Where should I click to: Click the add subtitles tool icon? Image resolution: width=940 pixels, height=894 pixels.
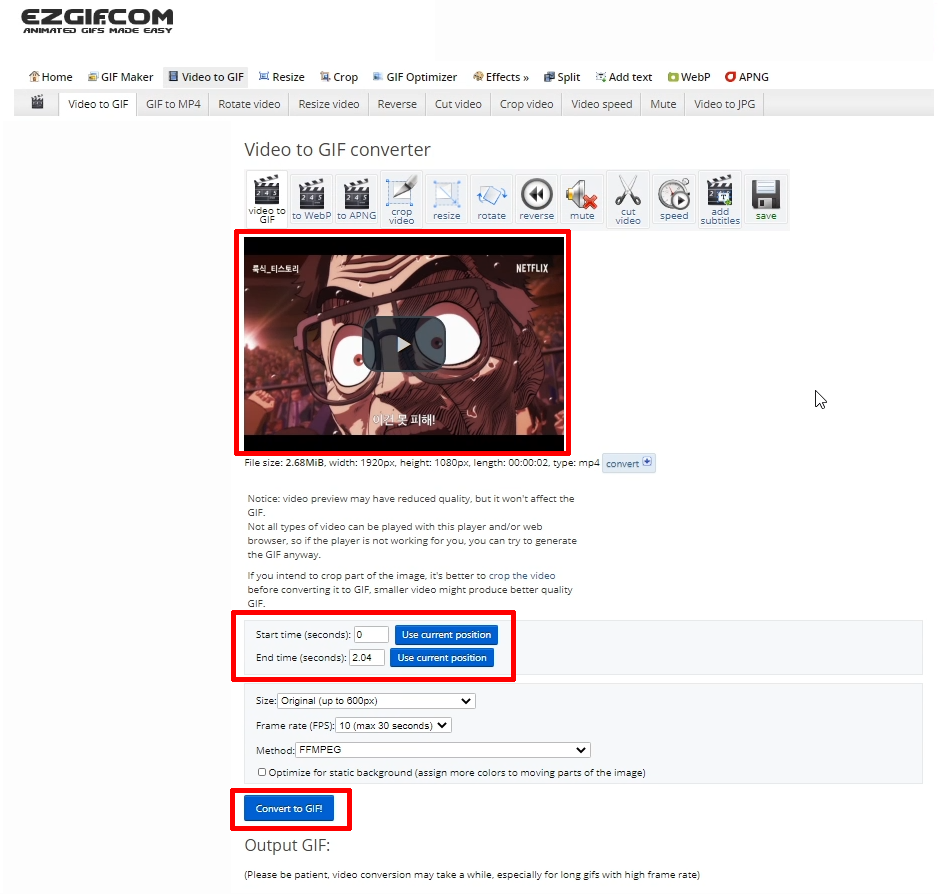(720, 200)
